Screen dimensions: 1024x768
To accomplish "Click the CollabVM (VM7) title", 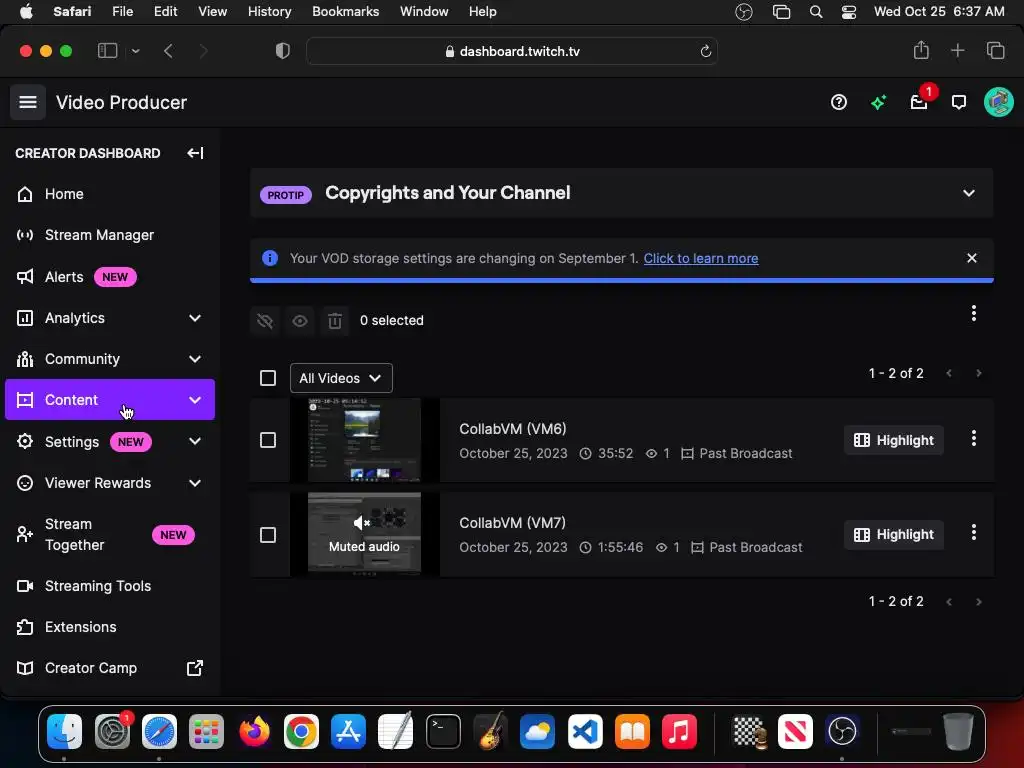I will click(x=513, y=523).
